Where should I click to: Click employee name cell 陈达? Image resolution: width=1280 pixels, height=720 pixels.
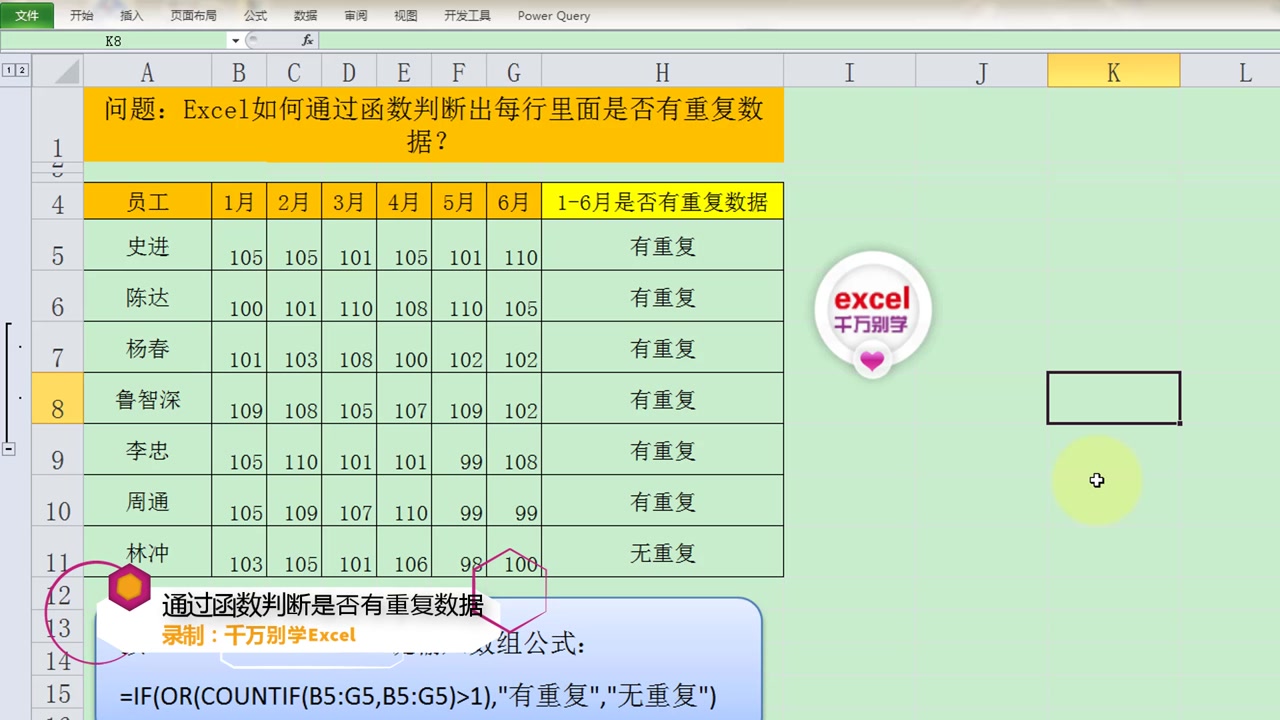pos(147,296)
